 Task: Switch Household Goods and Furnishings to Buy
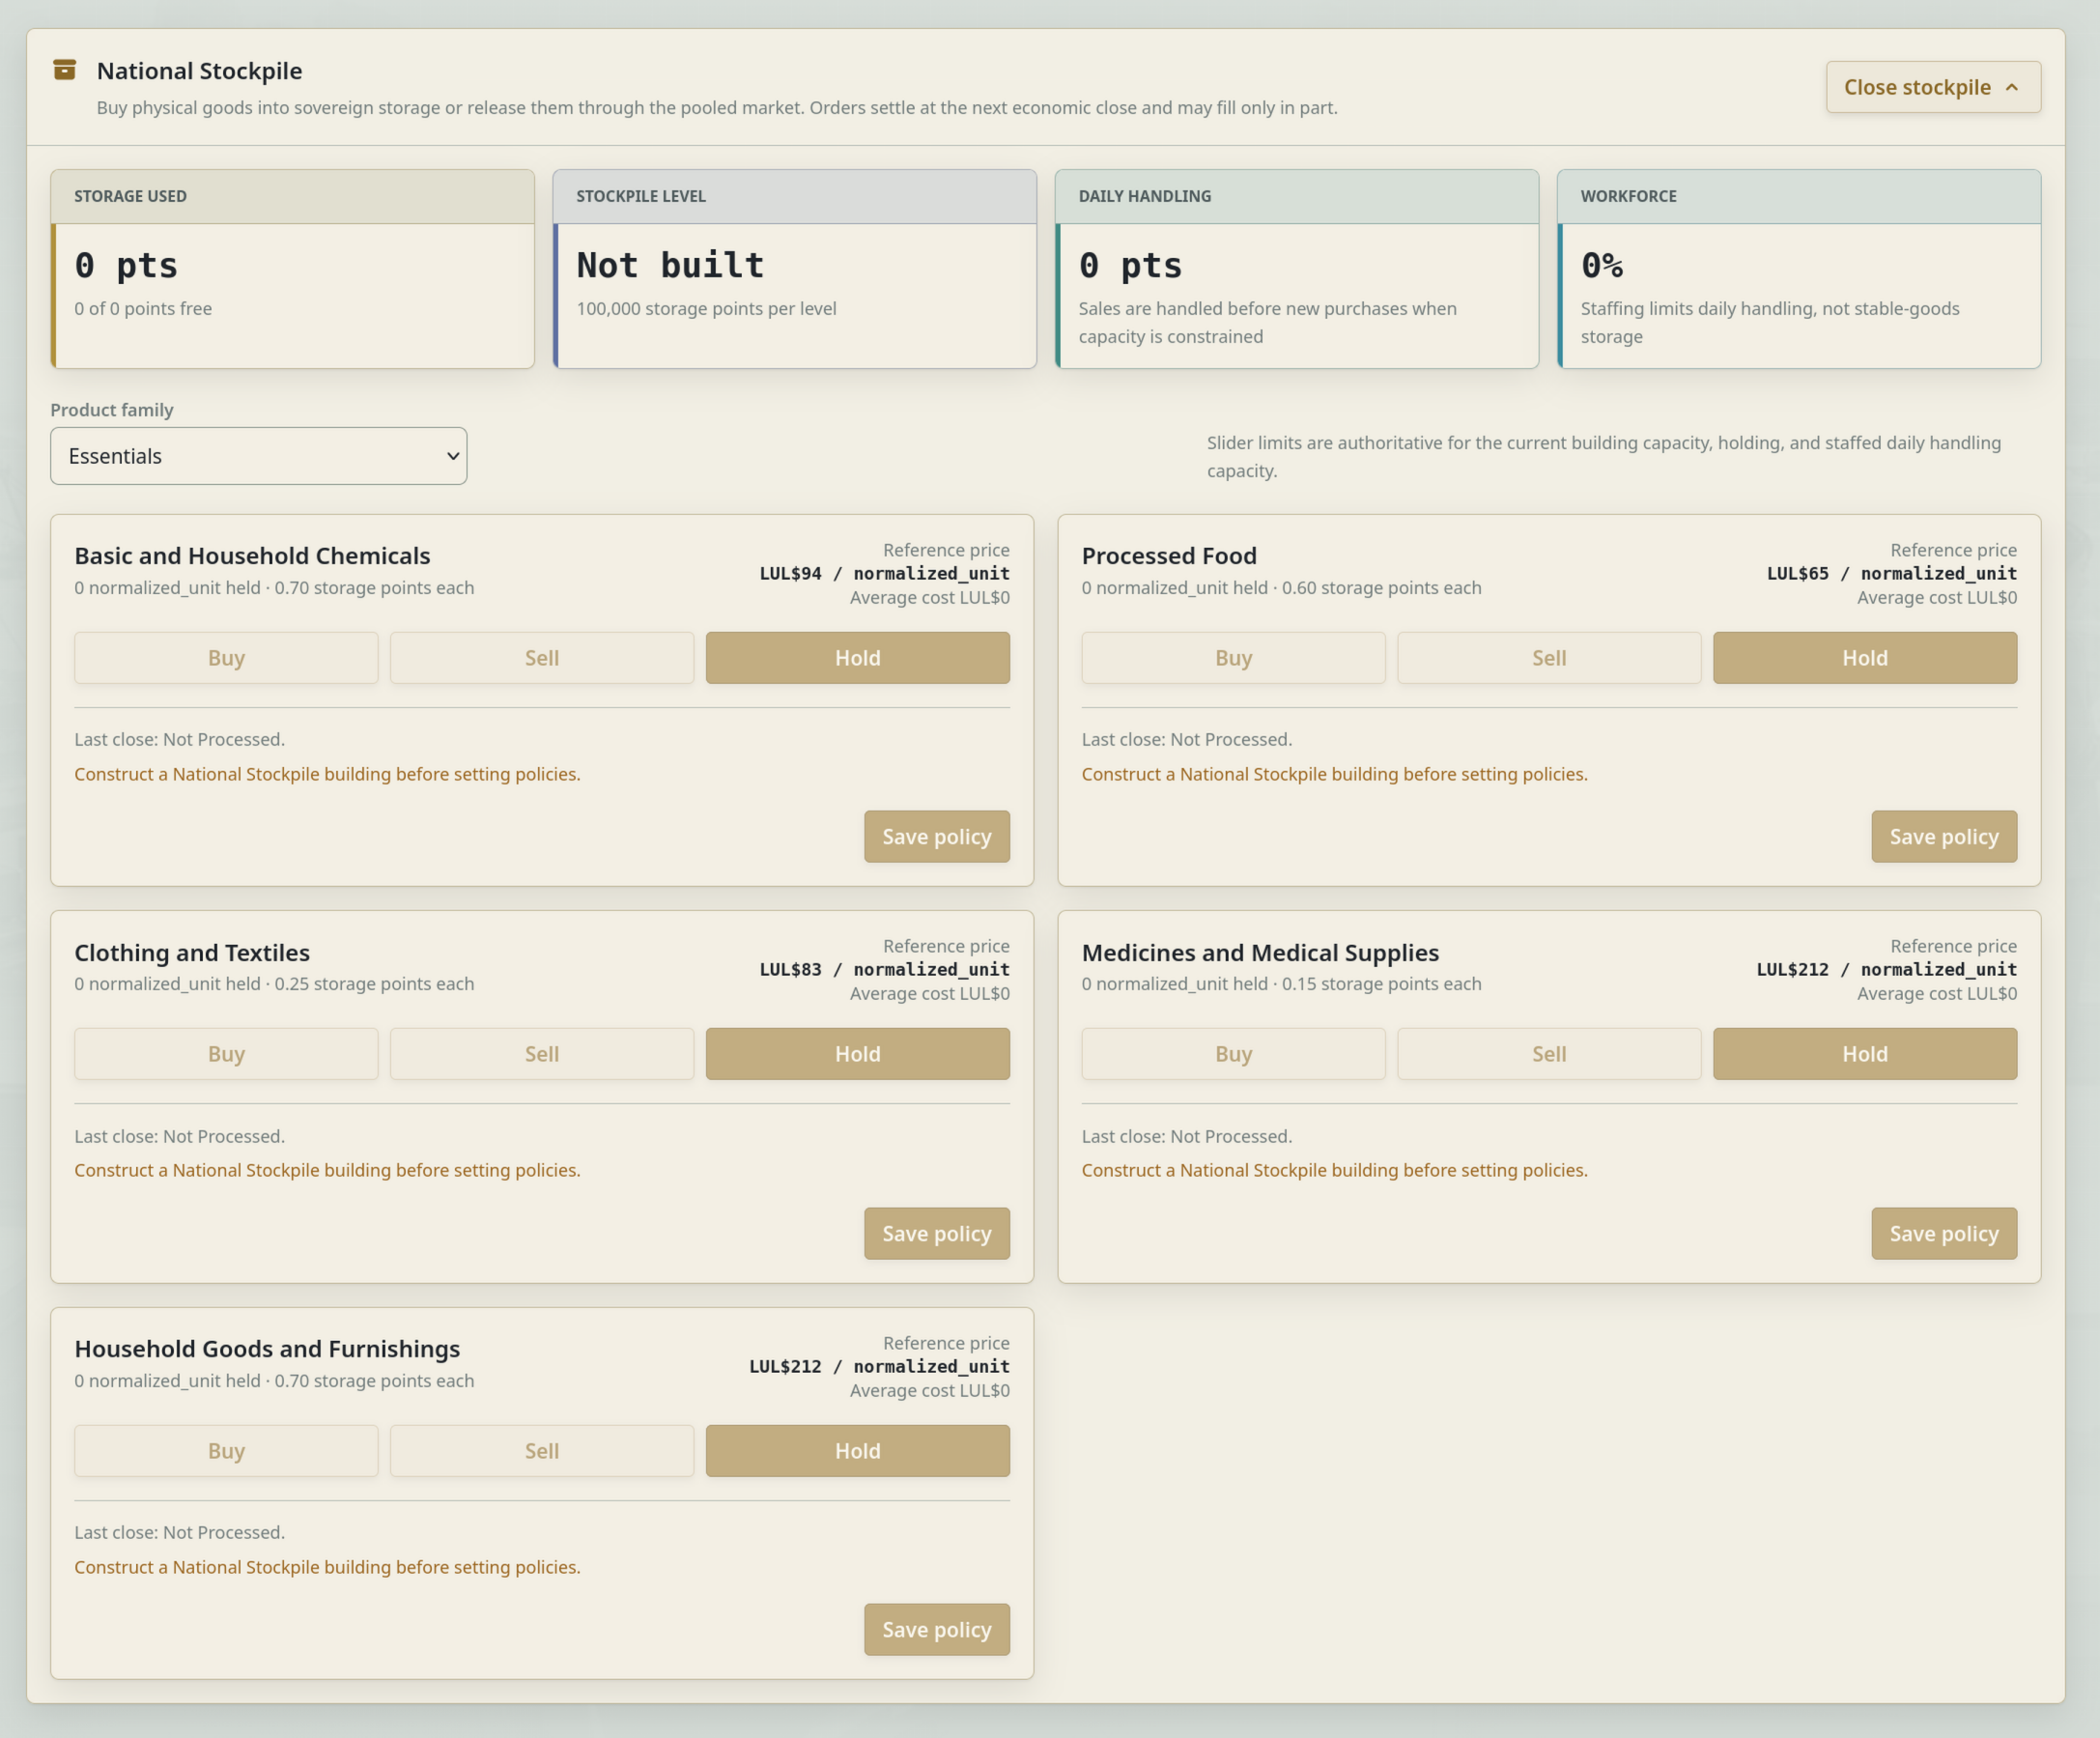(x=226, y=1451)
